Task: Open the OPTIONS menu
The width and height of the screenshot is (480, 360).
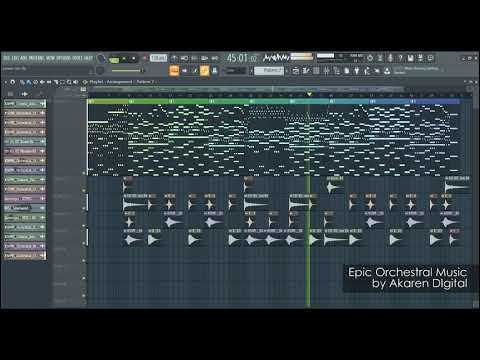Action: 64,58
